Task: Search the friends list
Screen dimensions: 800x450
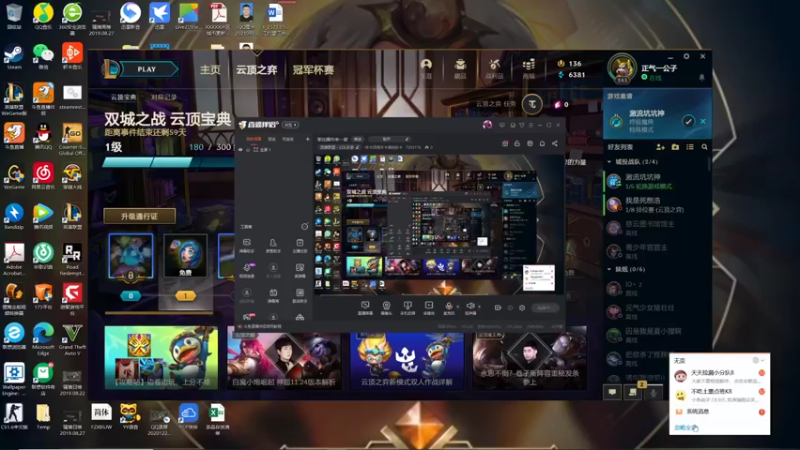Action: pyautogui.click(x=704, y=147)
